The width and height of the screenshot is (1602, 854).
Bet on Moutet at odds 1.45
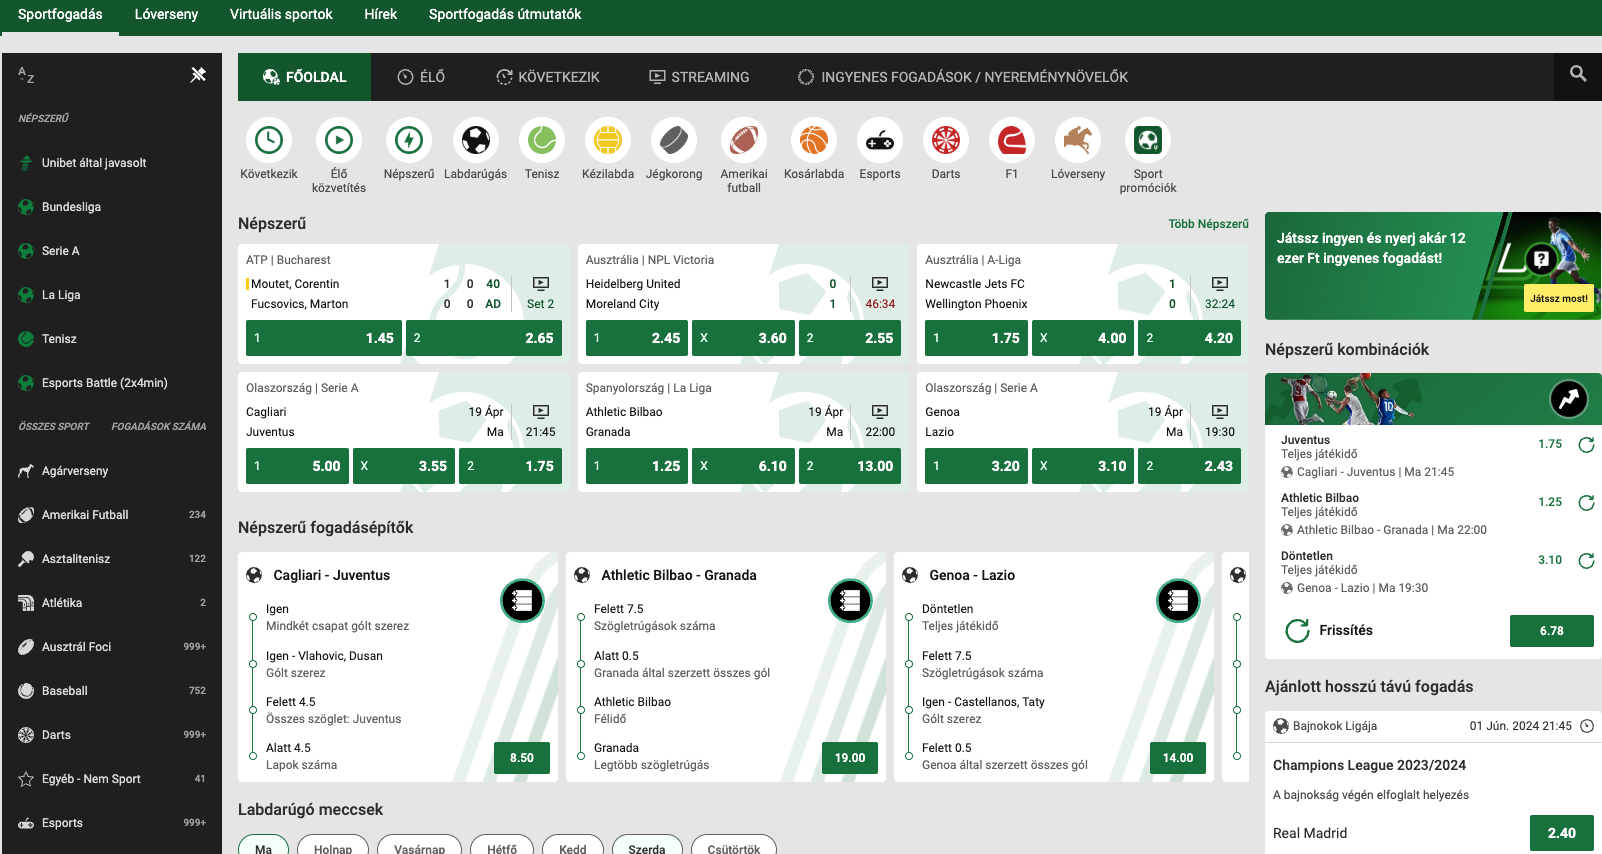(324, 338)
